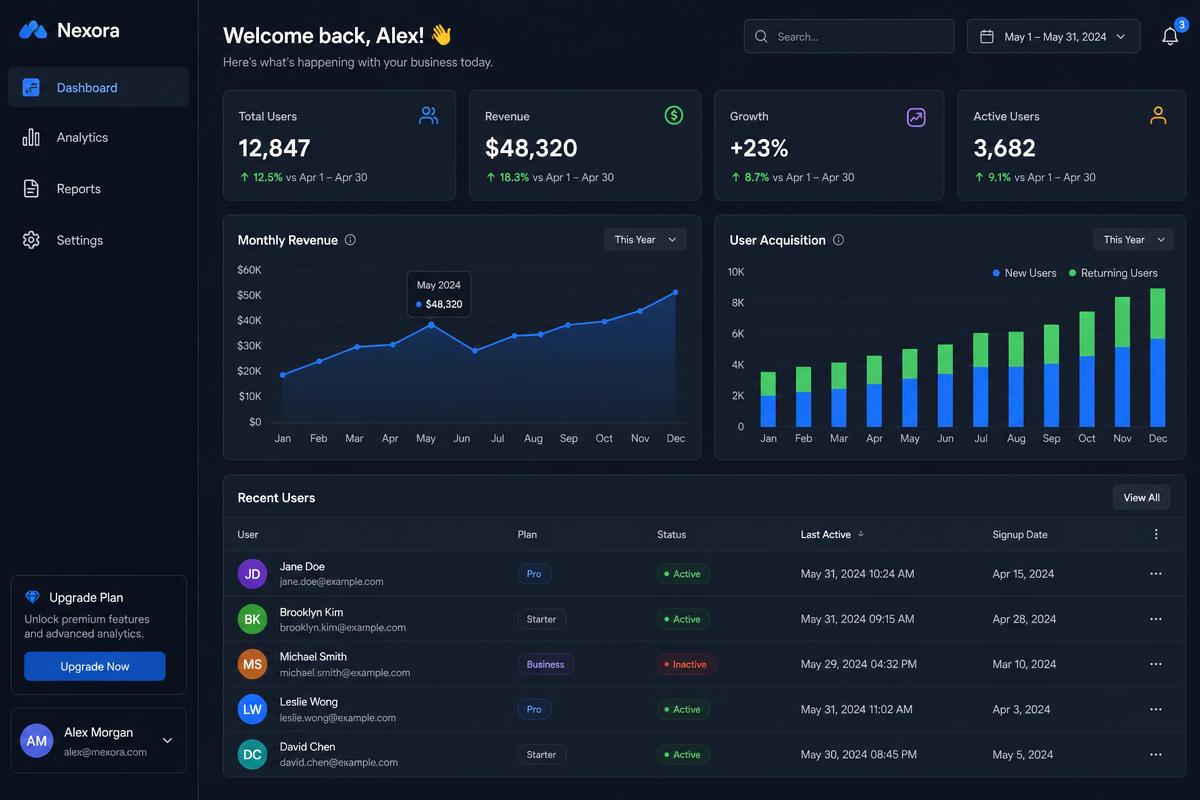Click the Revenue dollar icon
The height and width of the screenshot is (800, 1200).
[674, 116]
